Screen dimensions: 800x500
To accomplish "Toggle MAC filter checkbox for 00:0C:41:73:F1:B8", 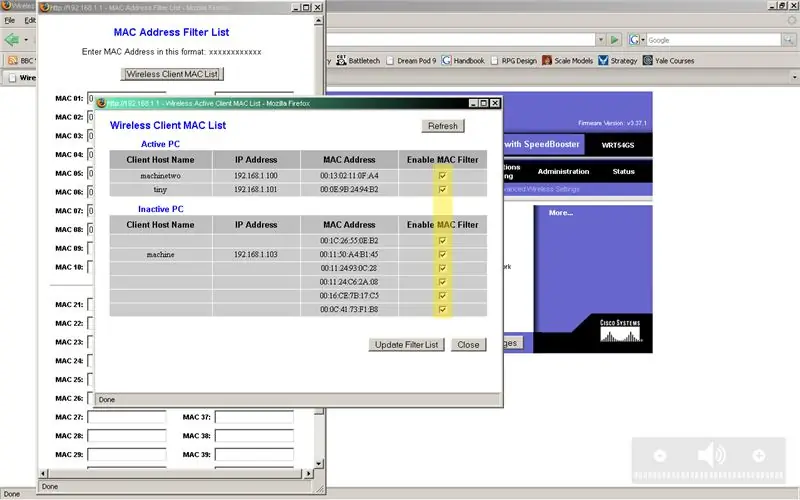I will [x=442, y=309].
